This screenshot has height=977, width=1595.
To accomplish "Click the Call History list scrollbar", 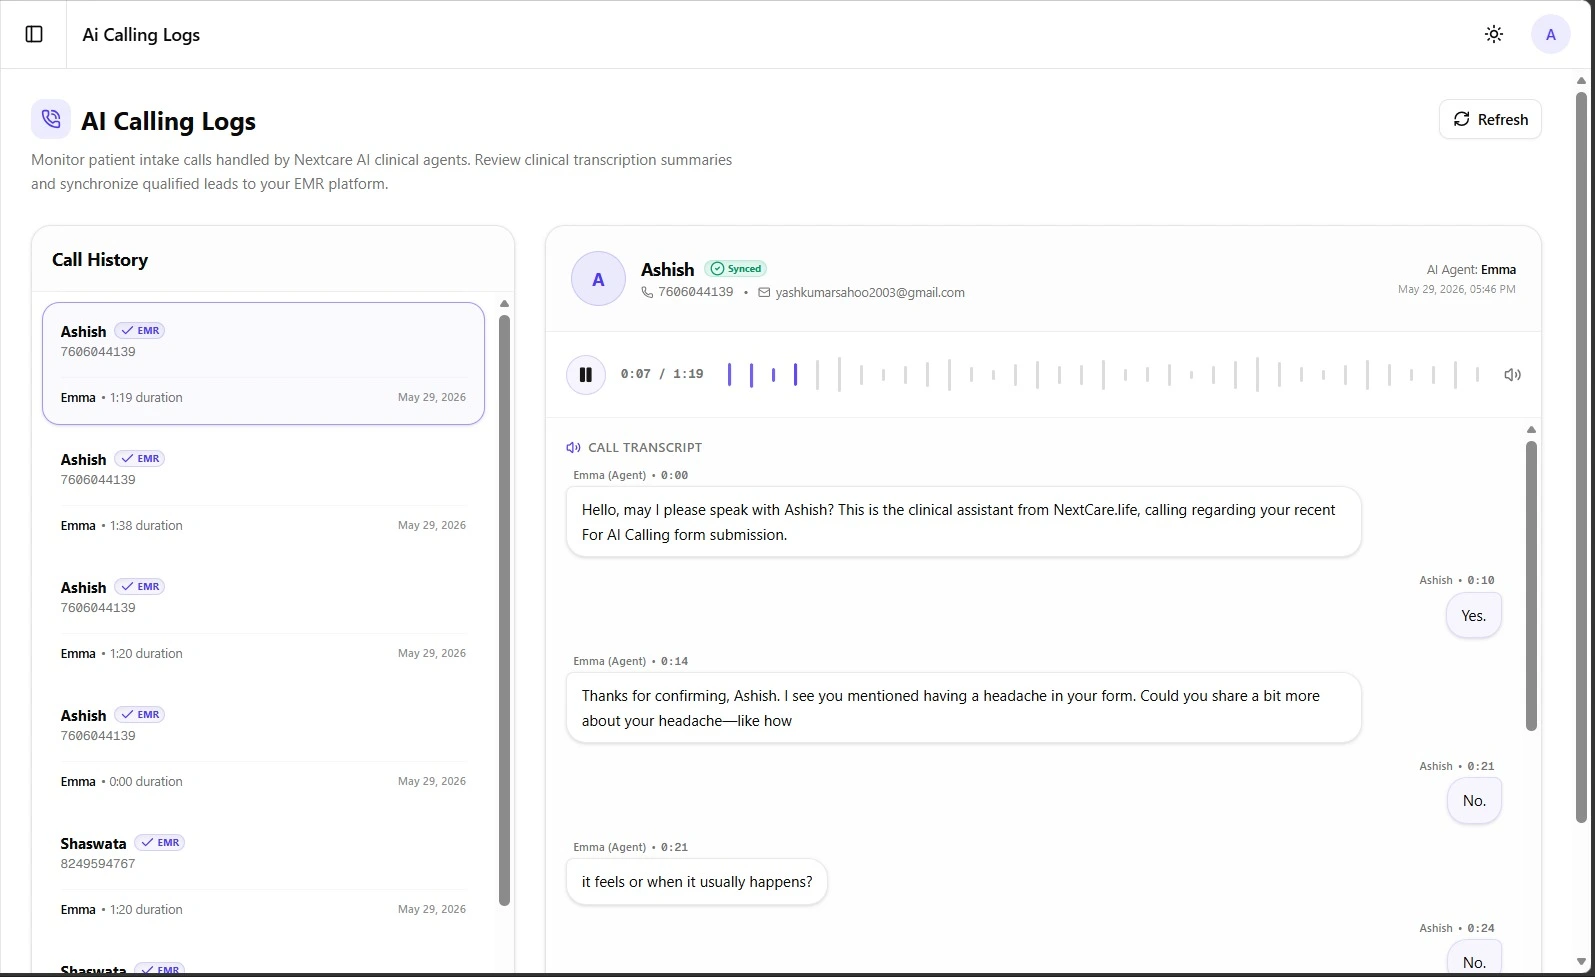I will (504, 610).
